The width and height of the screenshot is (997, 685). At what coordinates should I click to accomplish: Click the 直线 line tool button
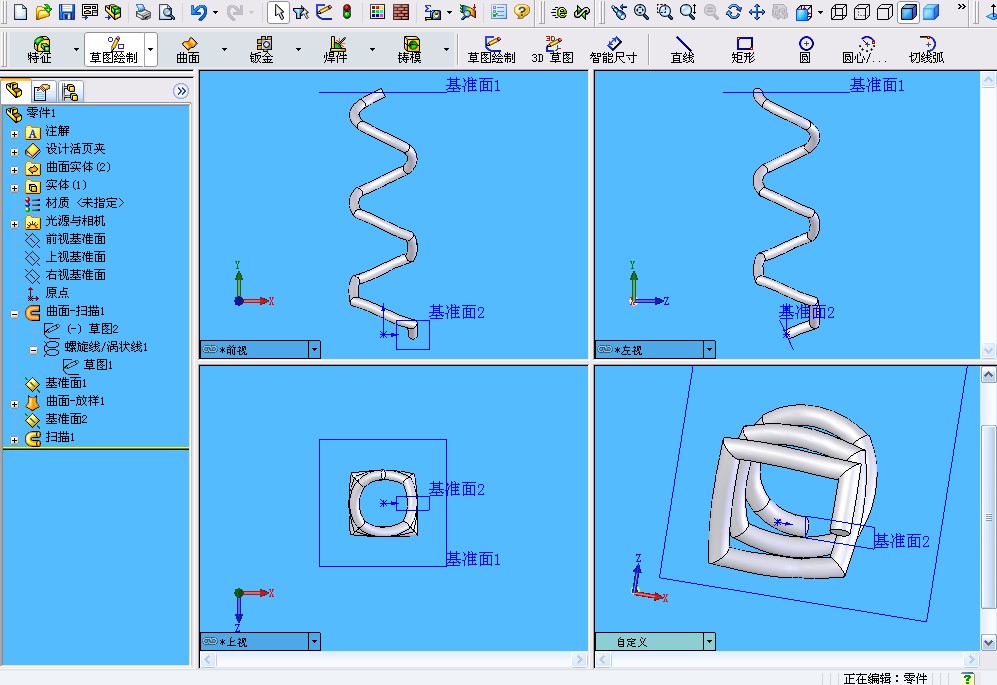pyautogui.click(x=682, y=50)
